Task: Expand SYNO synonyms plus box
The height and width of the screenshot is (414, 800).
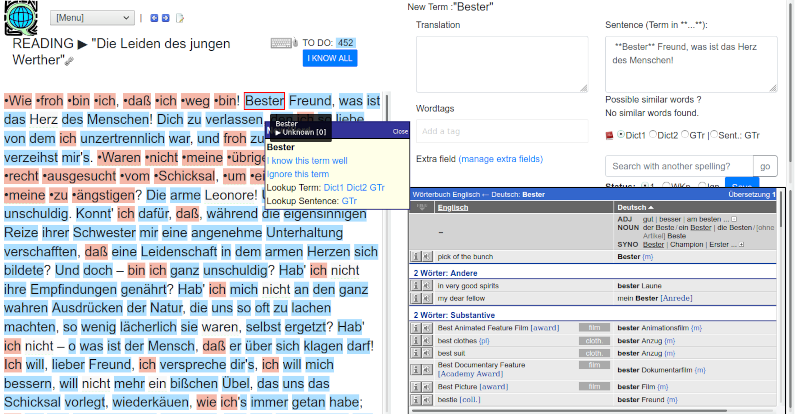Action: [x=741, y=245]
